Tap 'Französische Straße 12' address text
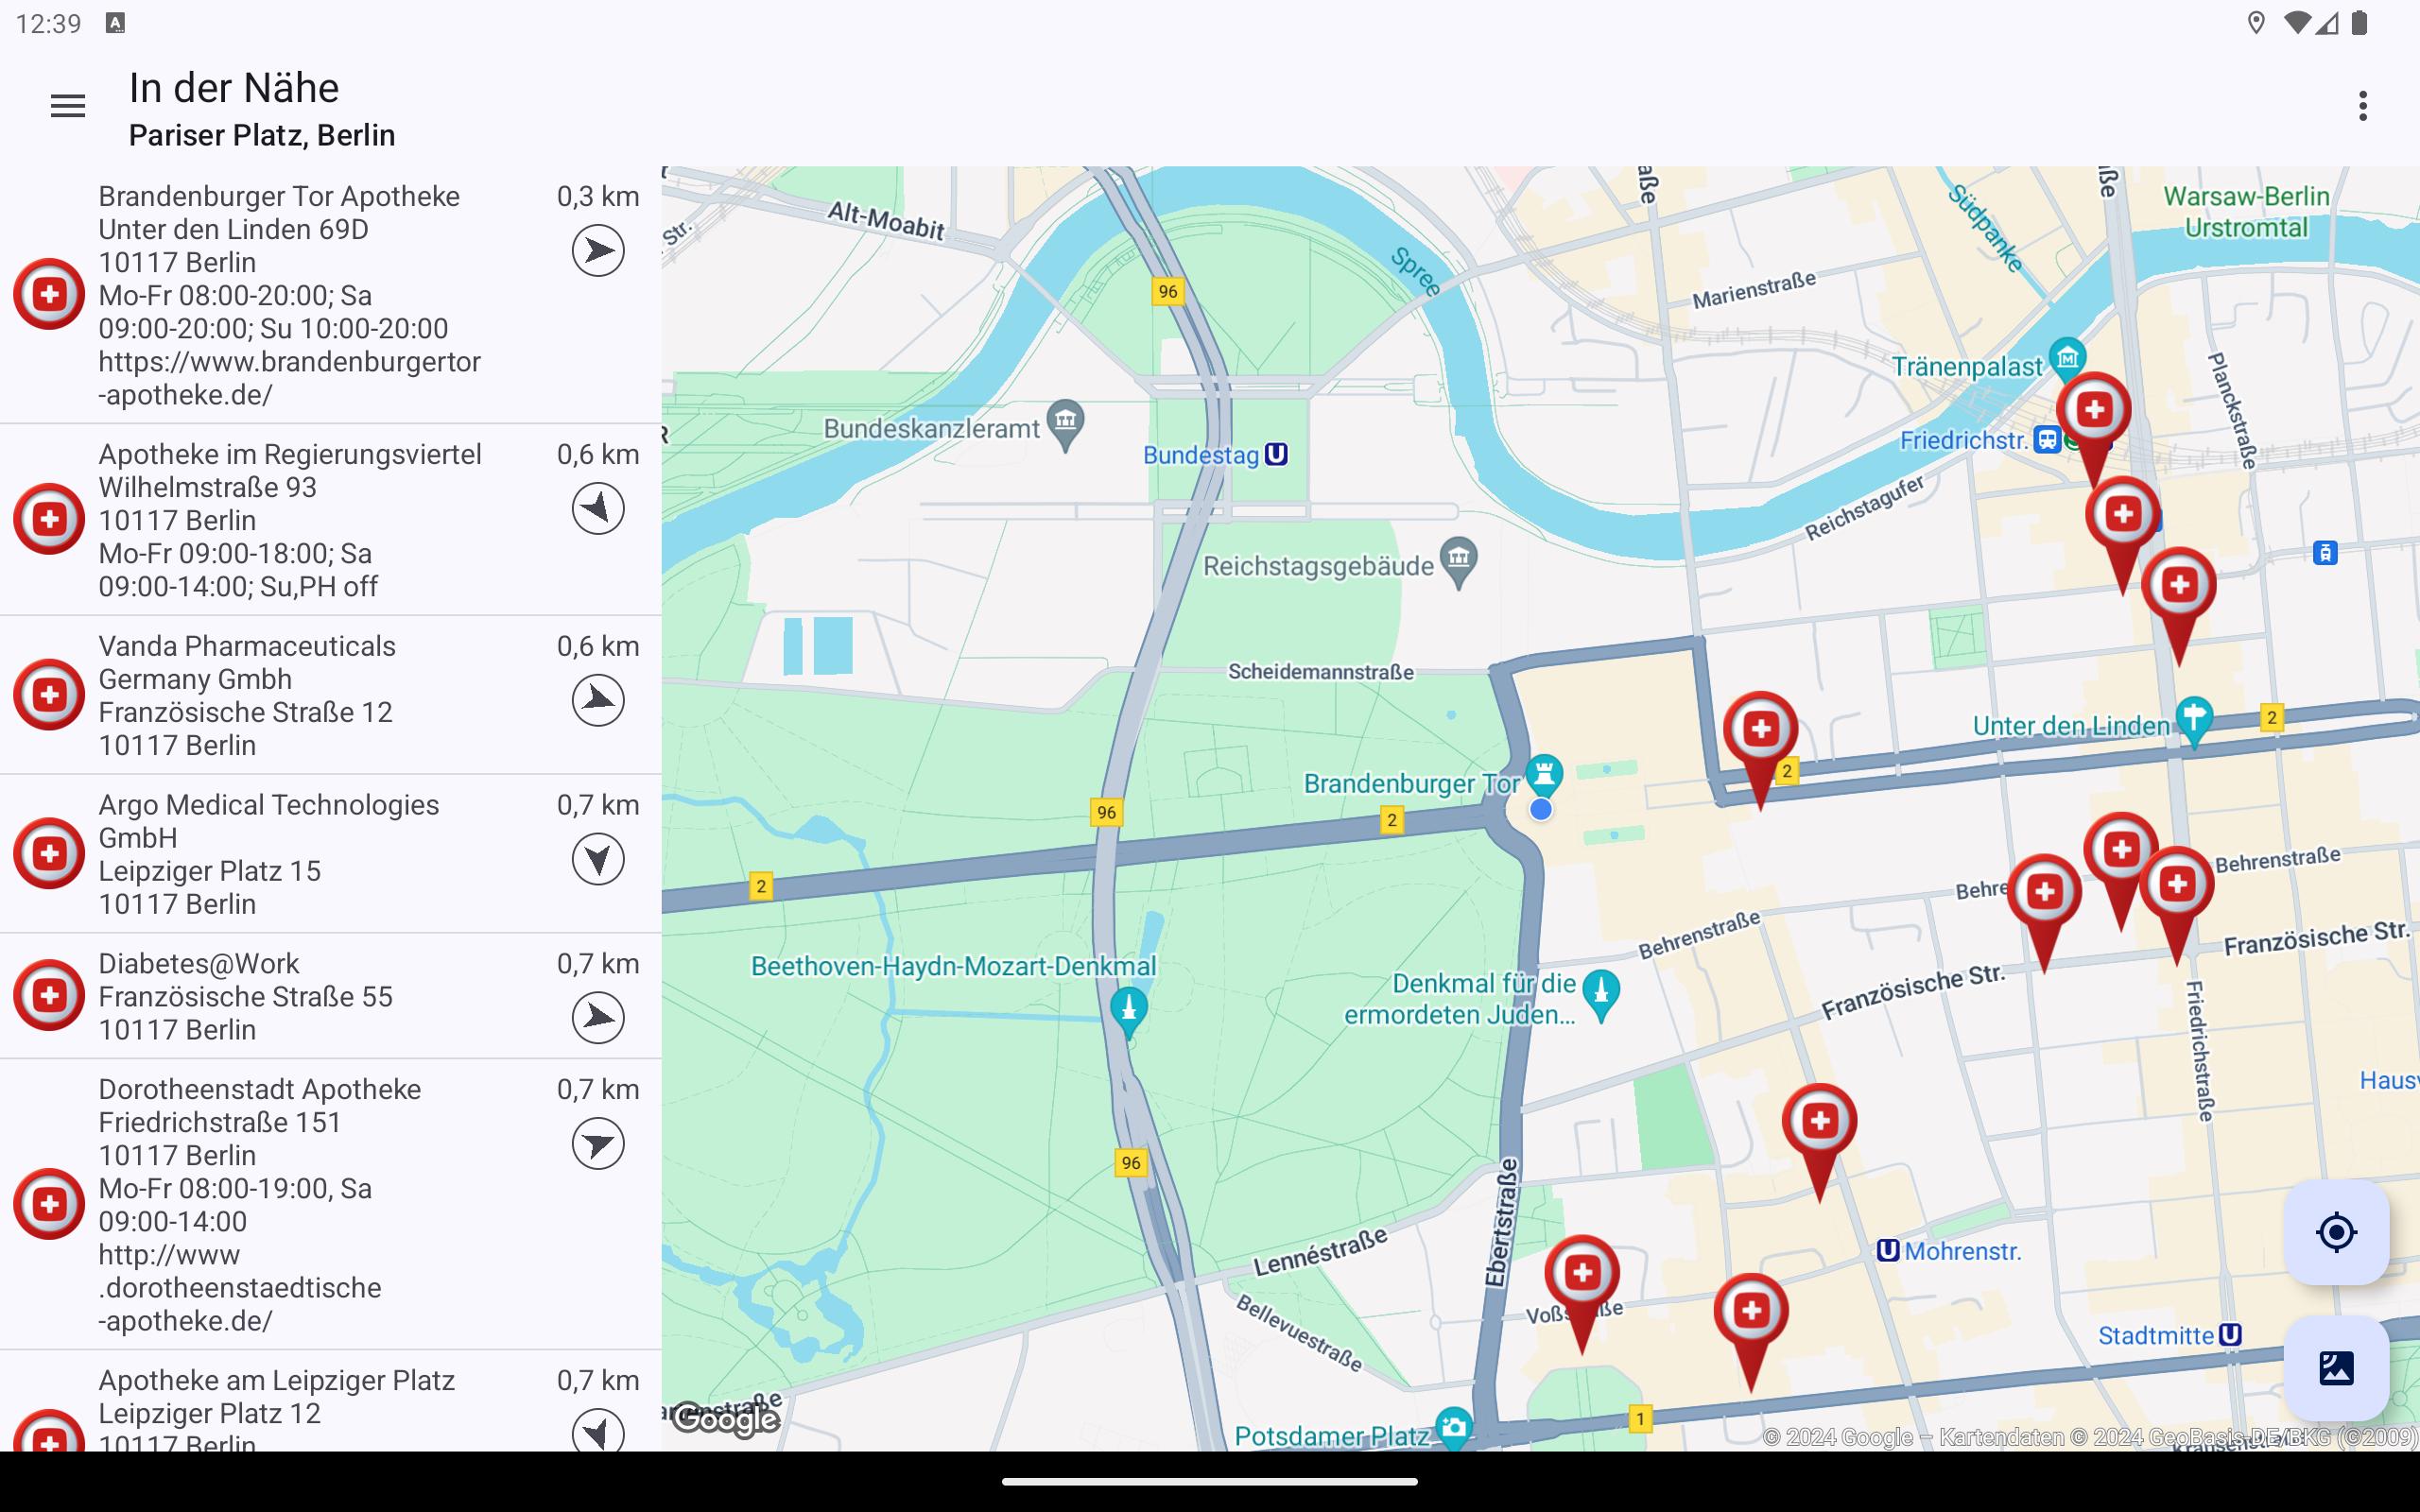Screen dimensions: 2420x1512 245,712
